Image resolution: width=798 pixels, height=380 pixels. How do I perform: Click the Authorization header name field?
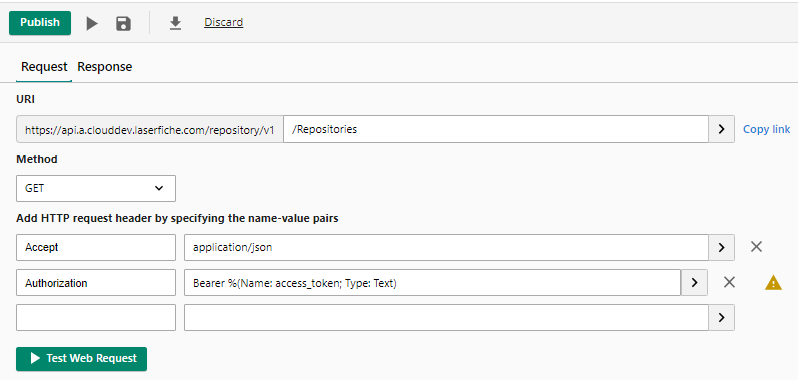point(96,282)
